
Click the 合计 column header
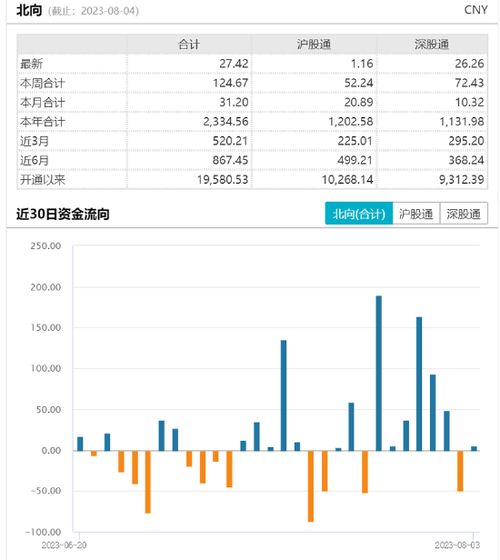[189, 44]
